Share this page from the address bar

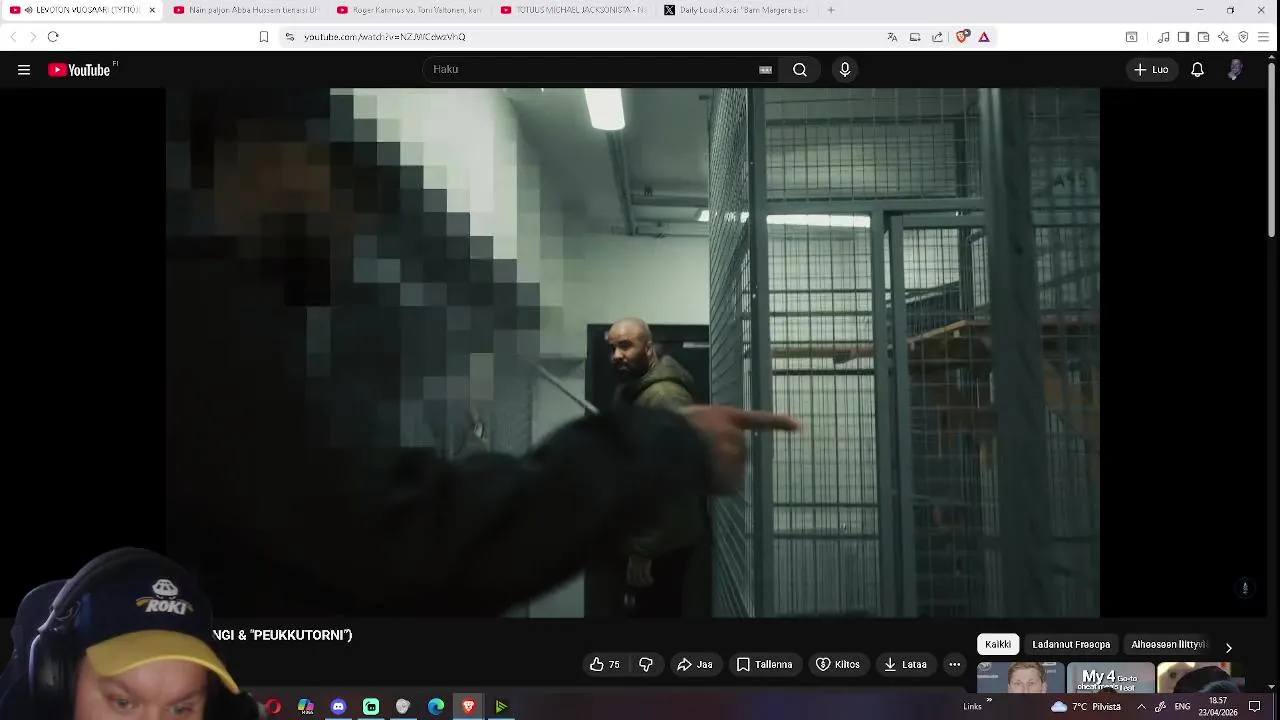coord(937,37)
